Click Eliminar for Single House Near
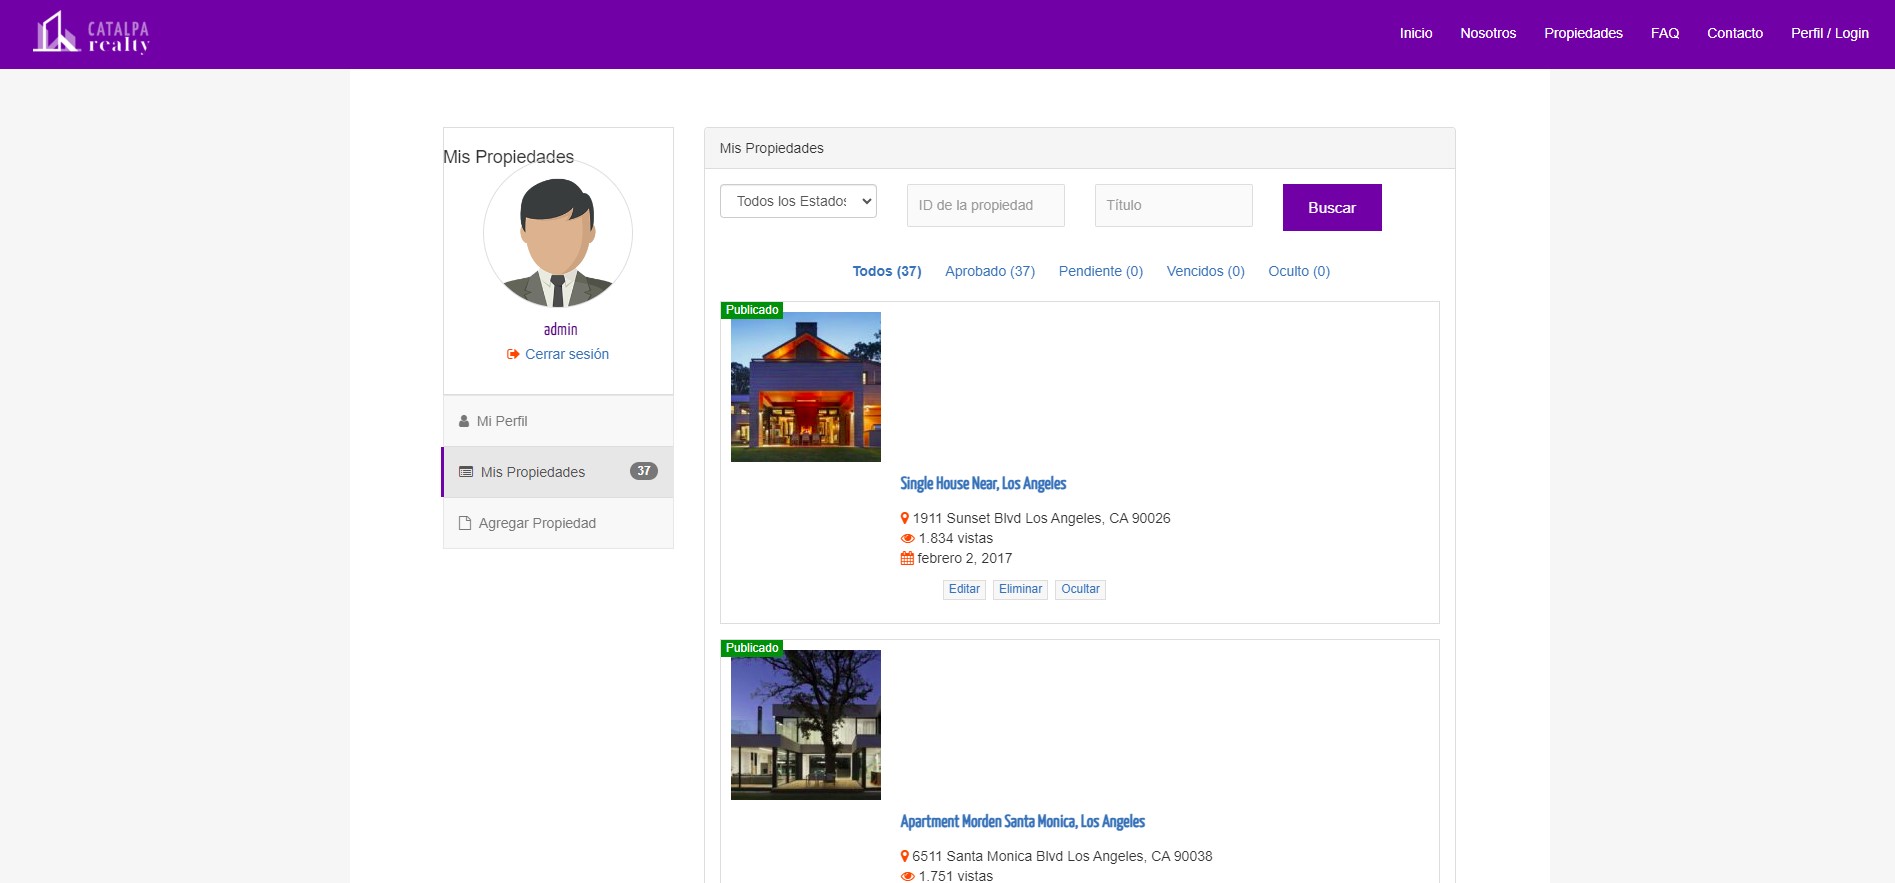This screenshot has width=1895, height=883. click(1020, 589)
